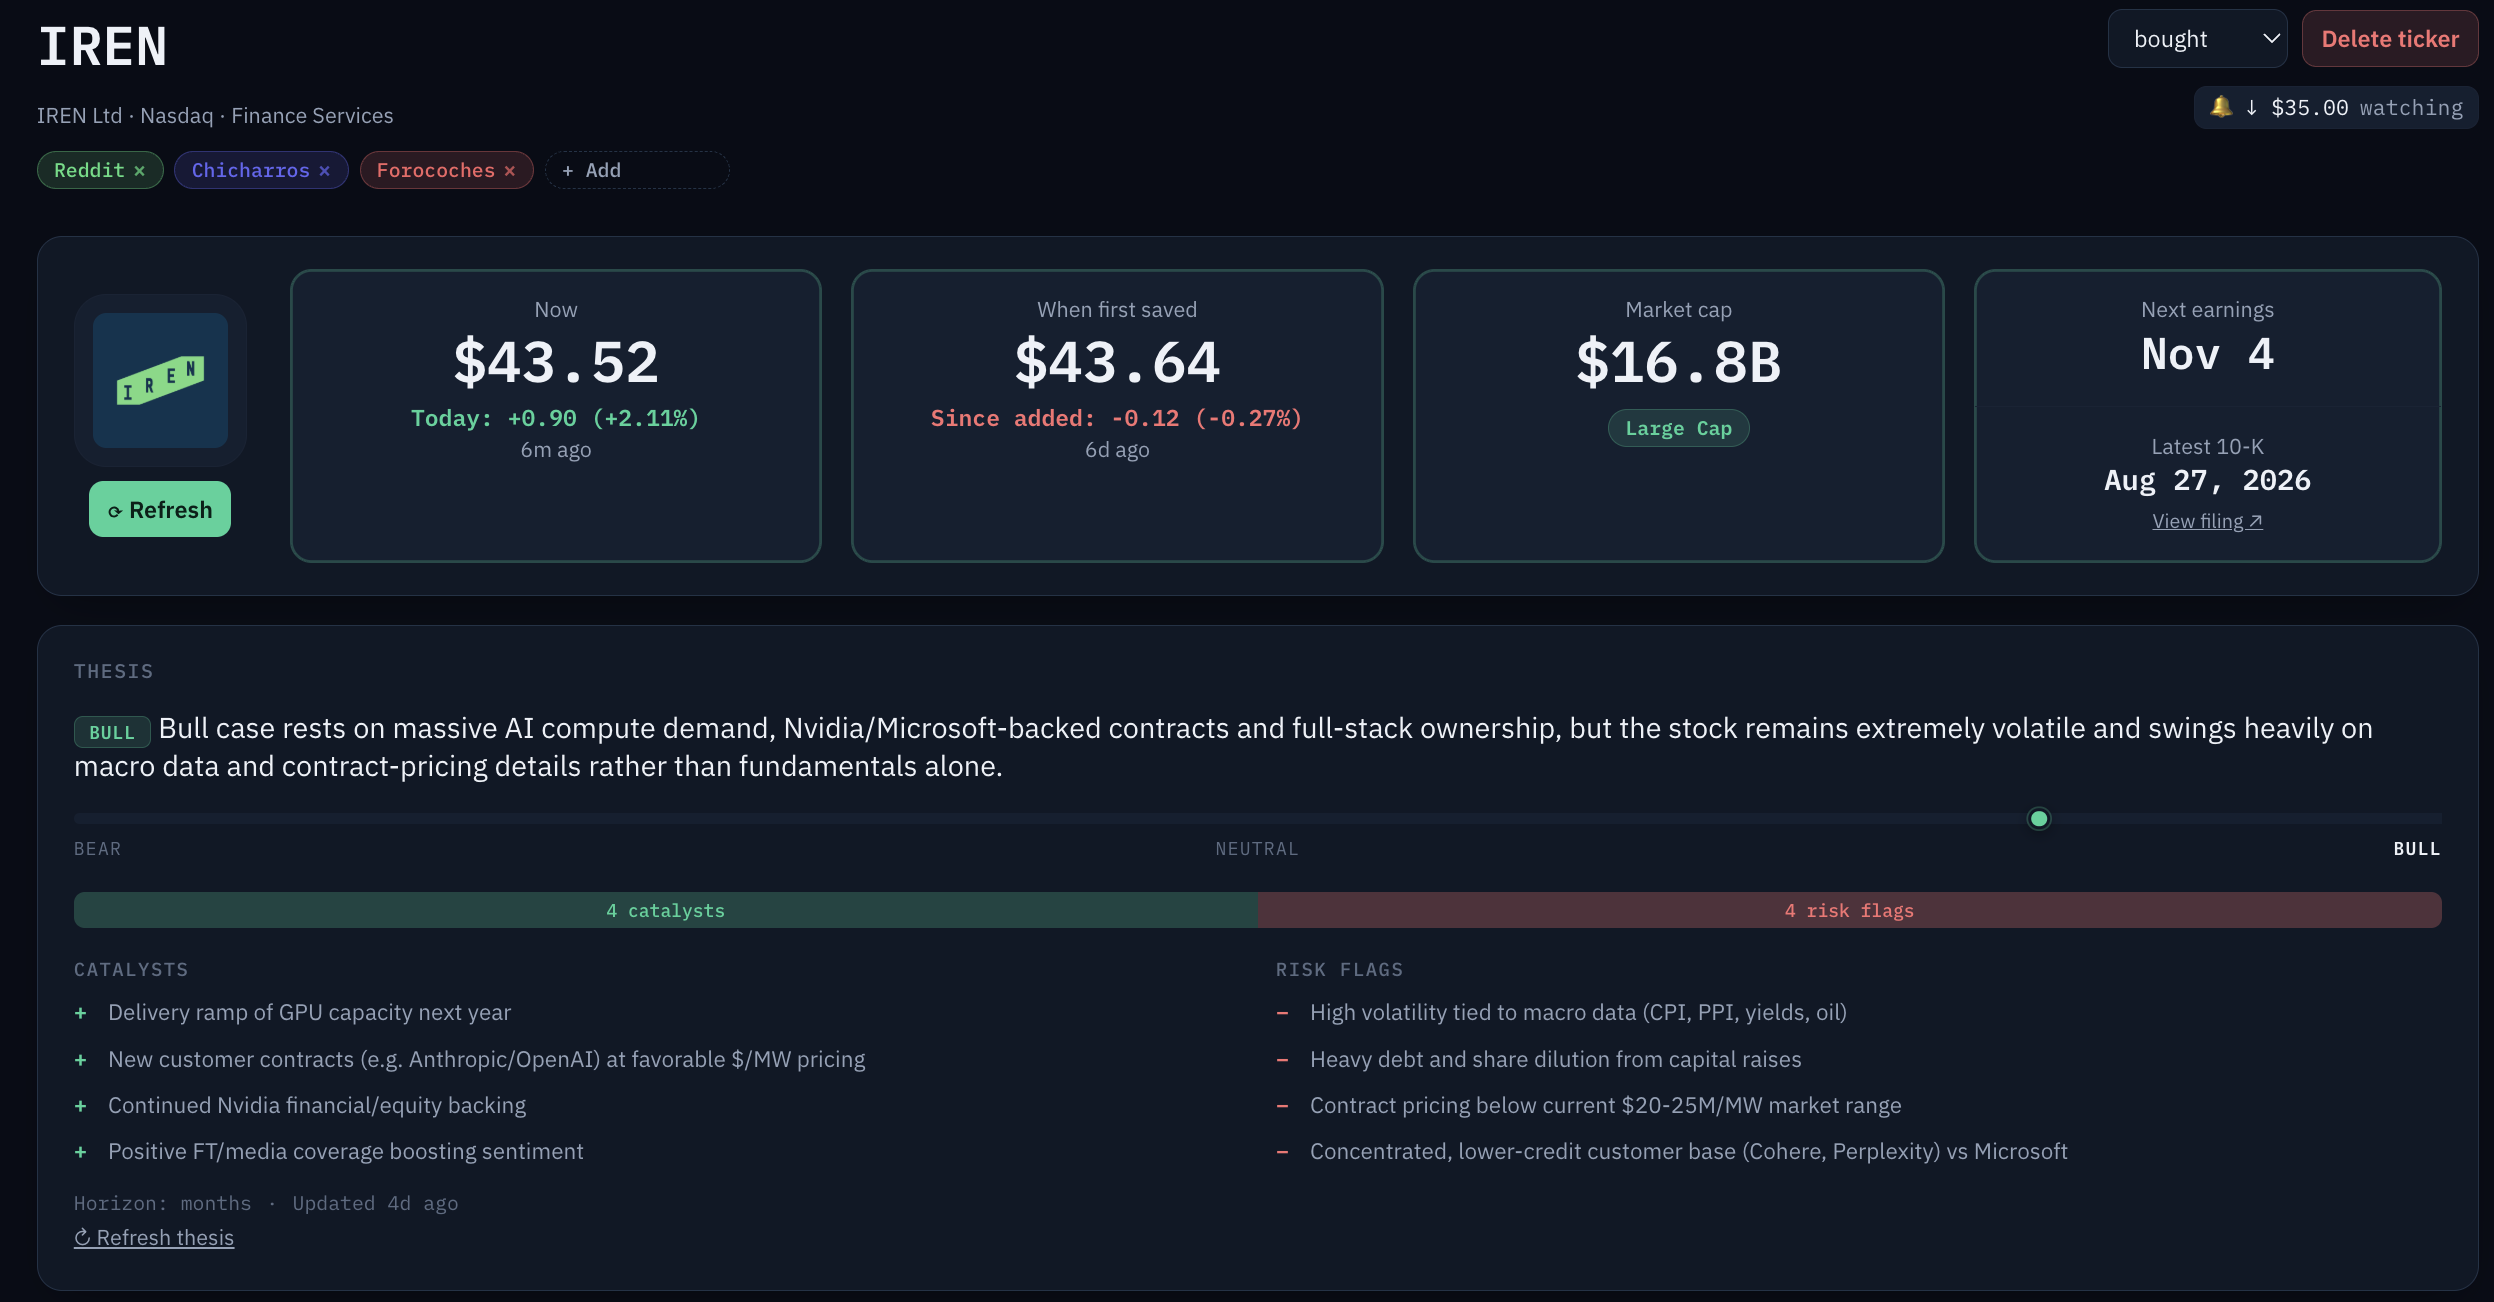Click the sentiment slider knob near BULL

[2039, 819]
